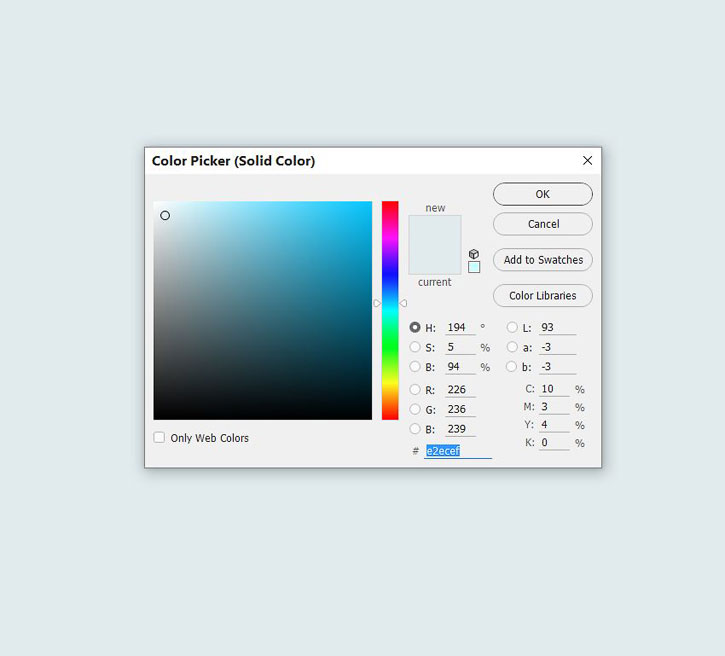Click Cancel in Color Picker
Viewport: 725px width, 656px height.
pyautogui.click(x=543, y=224)
